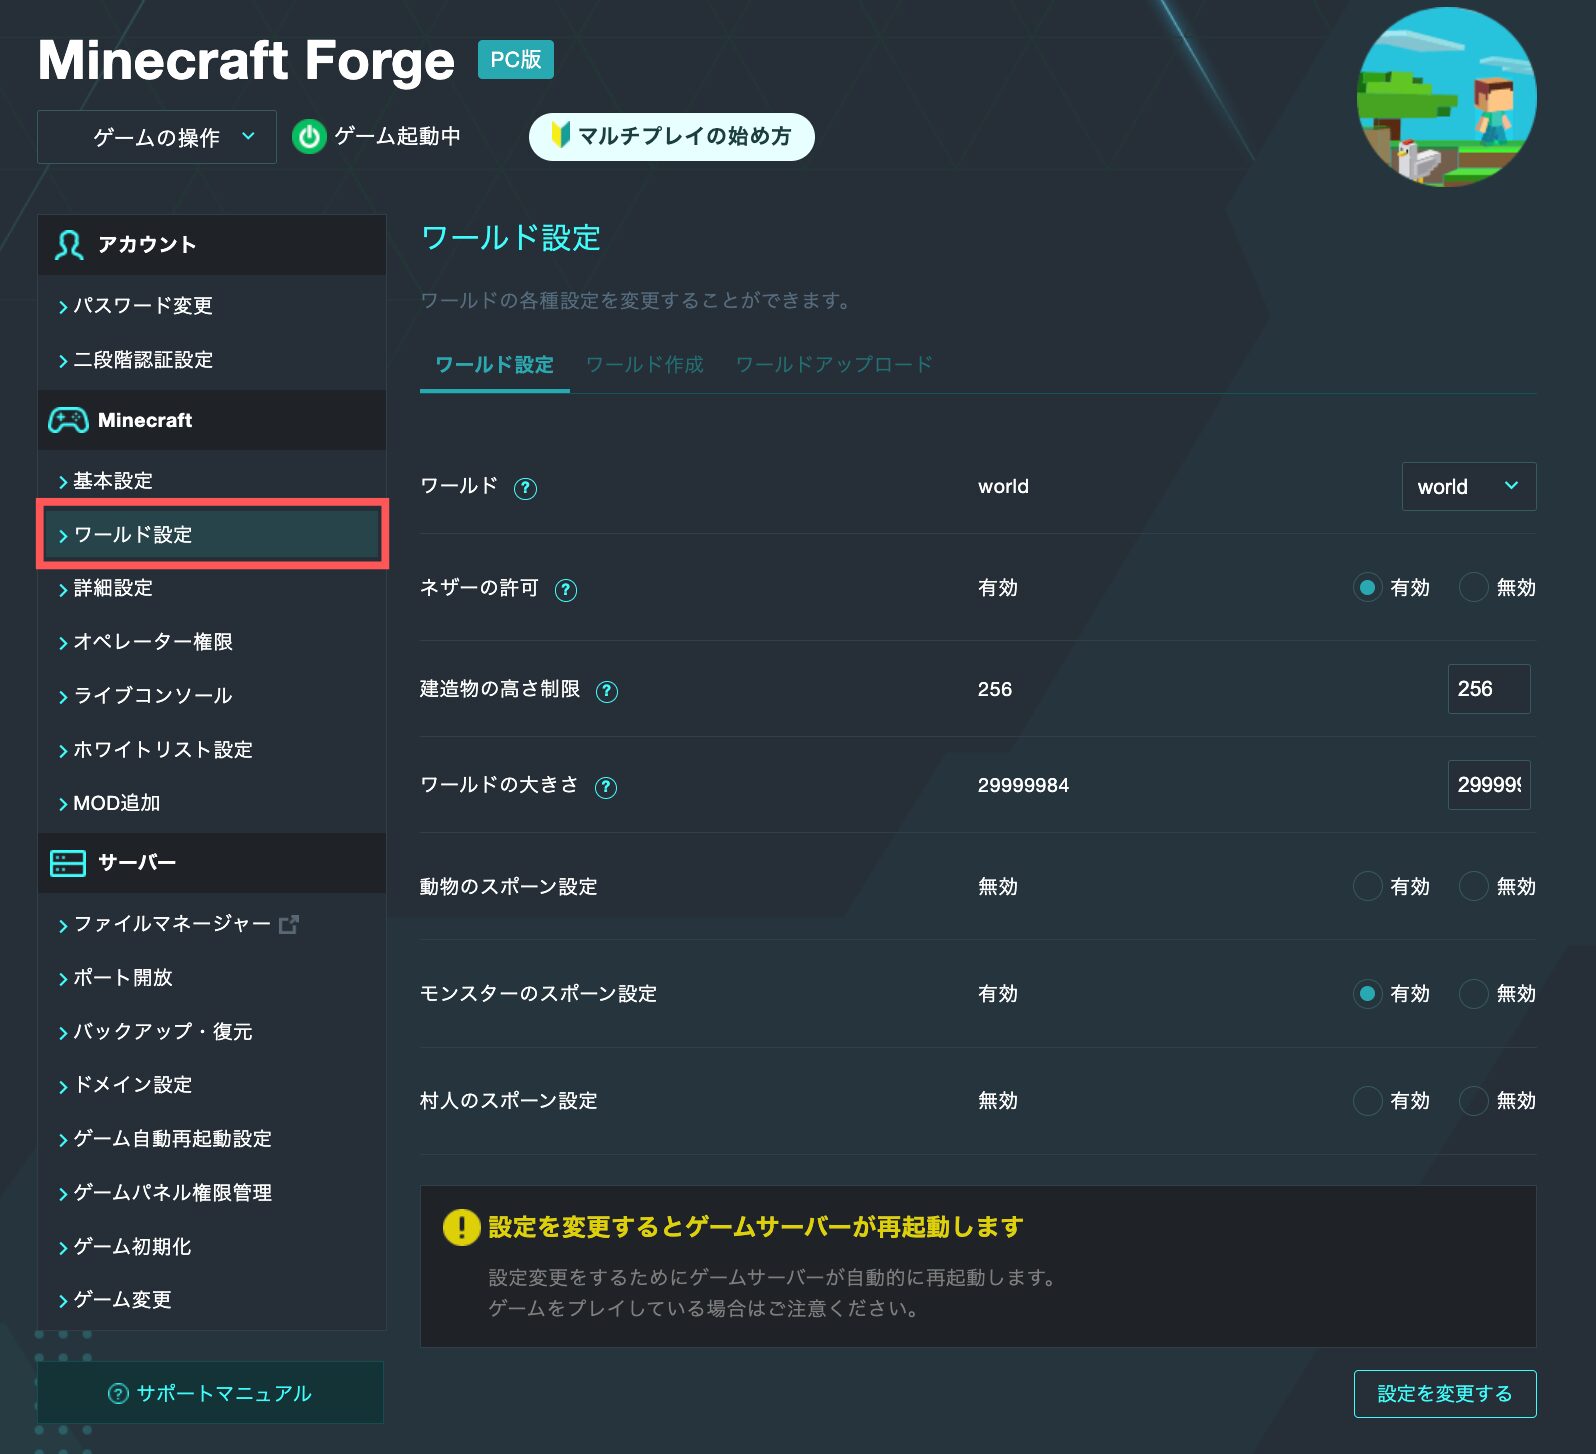Click the account person icon
Viewport: 1596px width, 1454px height.
coord(68,245)
